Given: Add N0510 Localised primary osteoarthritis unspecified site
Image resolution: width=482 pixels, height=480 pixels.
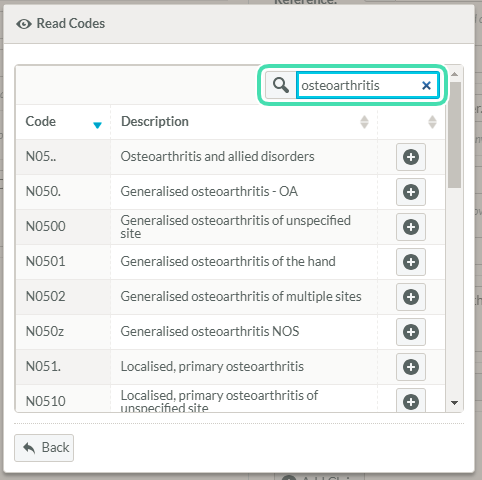Looking at the screenshot, I should pyautogui.click(x=411, y=400).
